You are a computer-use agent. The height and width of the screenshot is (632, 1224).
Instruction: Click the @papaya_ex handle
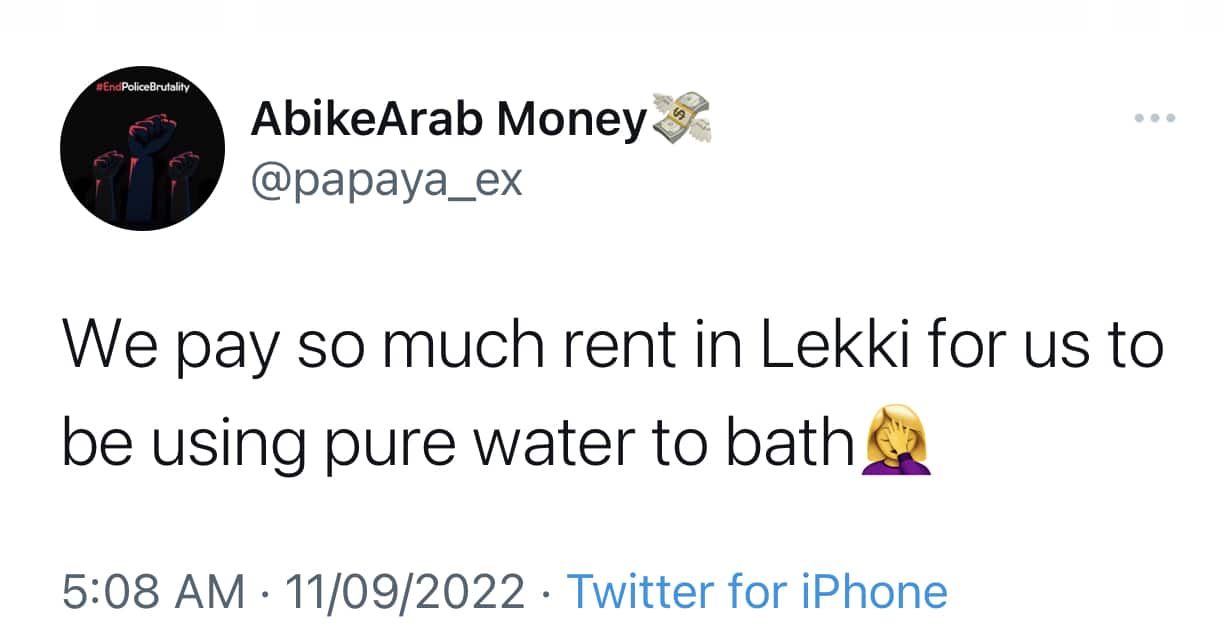click(x=386, y=180)
